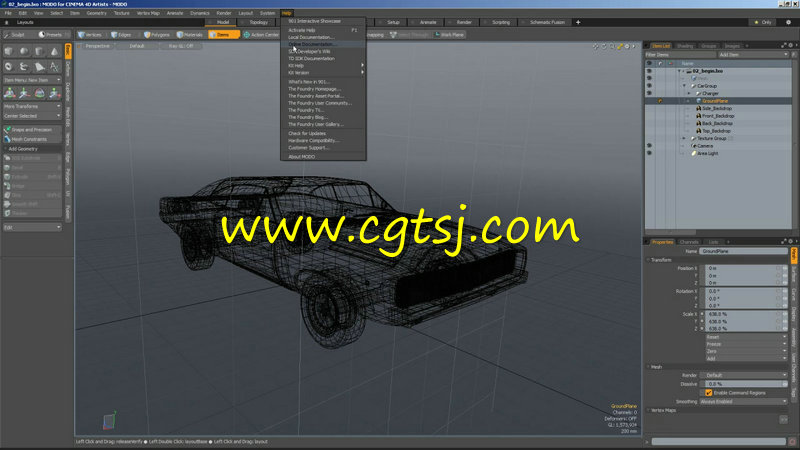The height and width of the screenshot is (450, 800).
Task: Open Smoothing Always Enabled dropdown
Action: tap(745, 402)
